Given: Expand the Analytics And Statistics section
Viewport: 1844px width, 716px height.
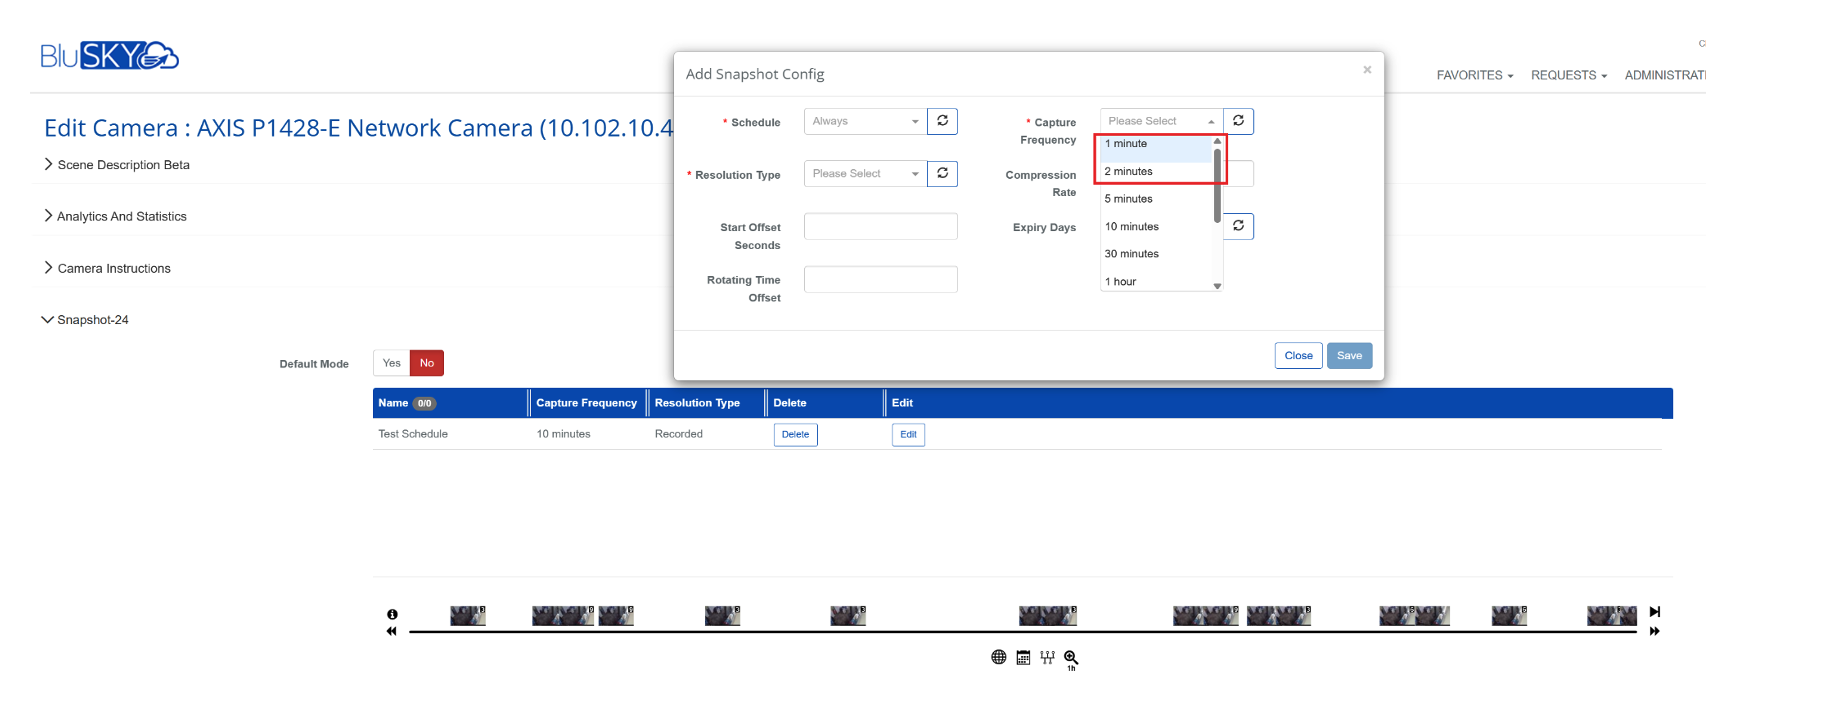Looking at the screenshot, I should (x=121, y=216).
